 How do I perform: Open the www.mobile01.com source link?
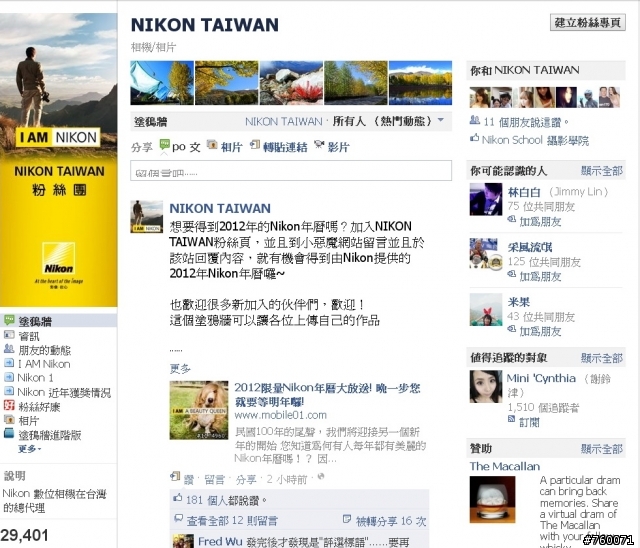280,415
